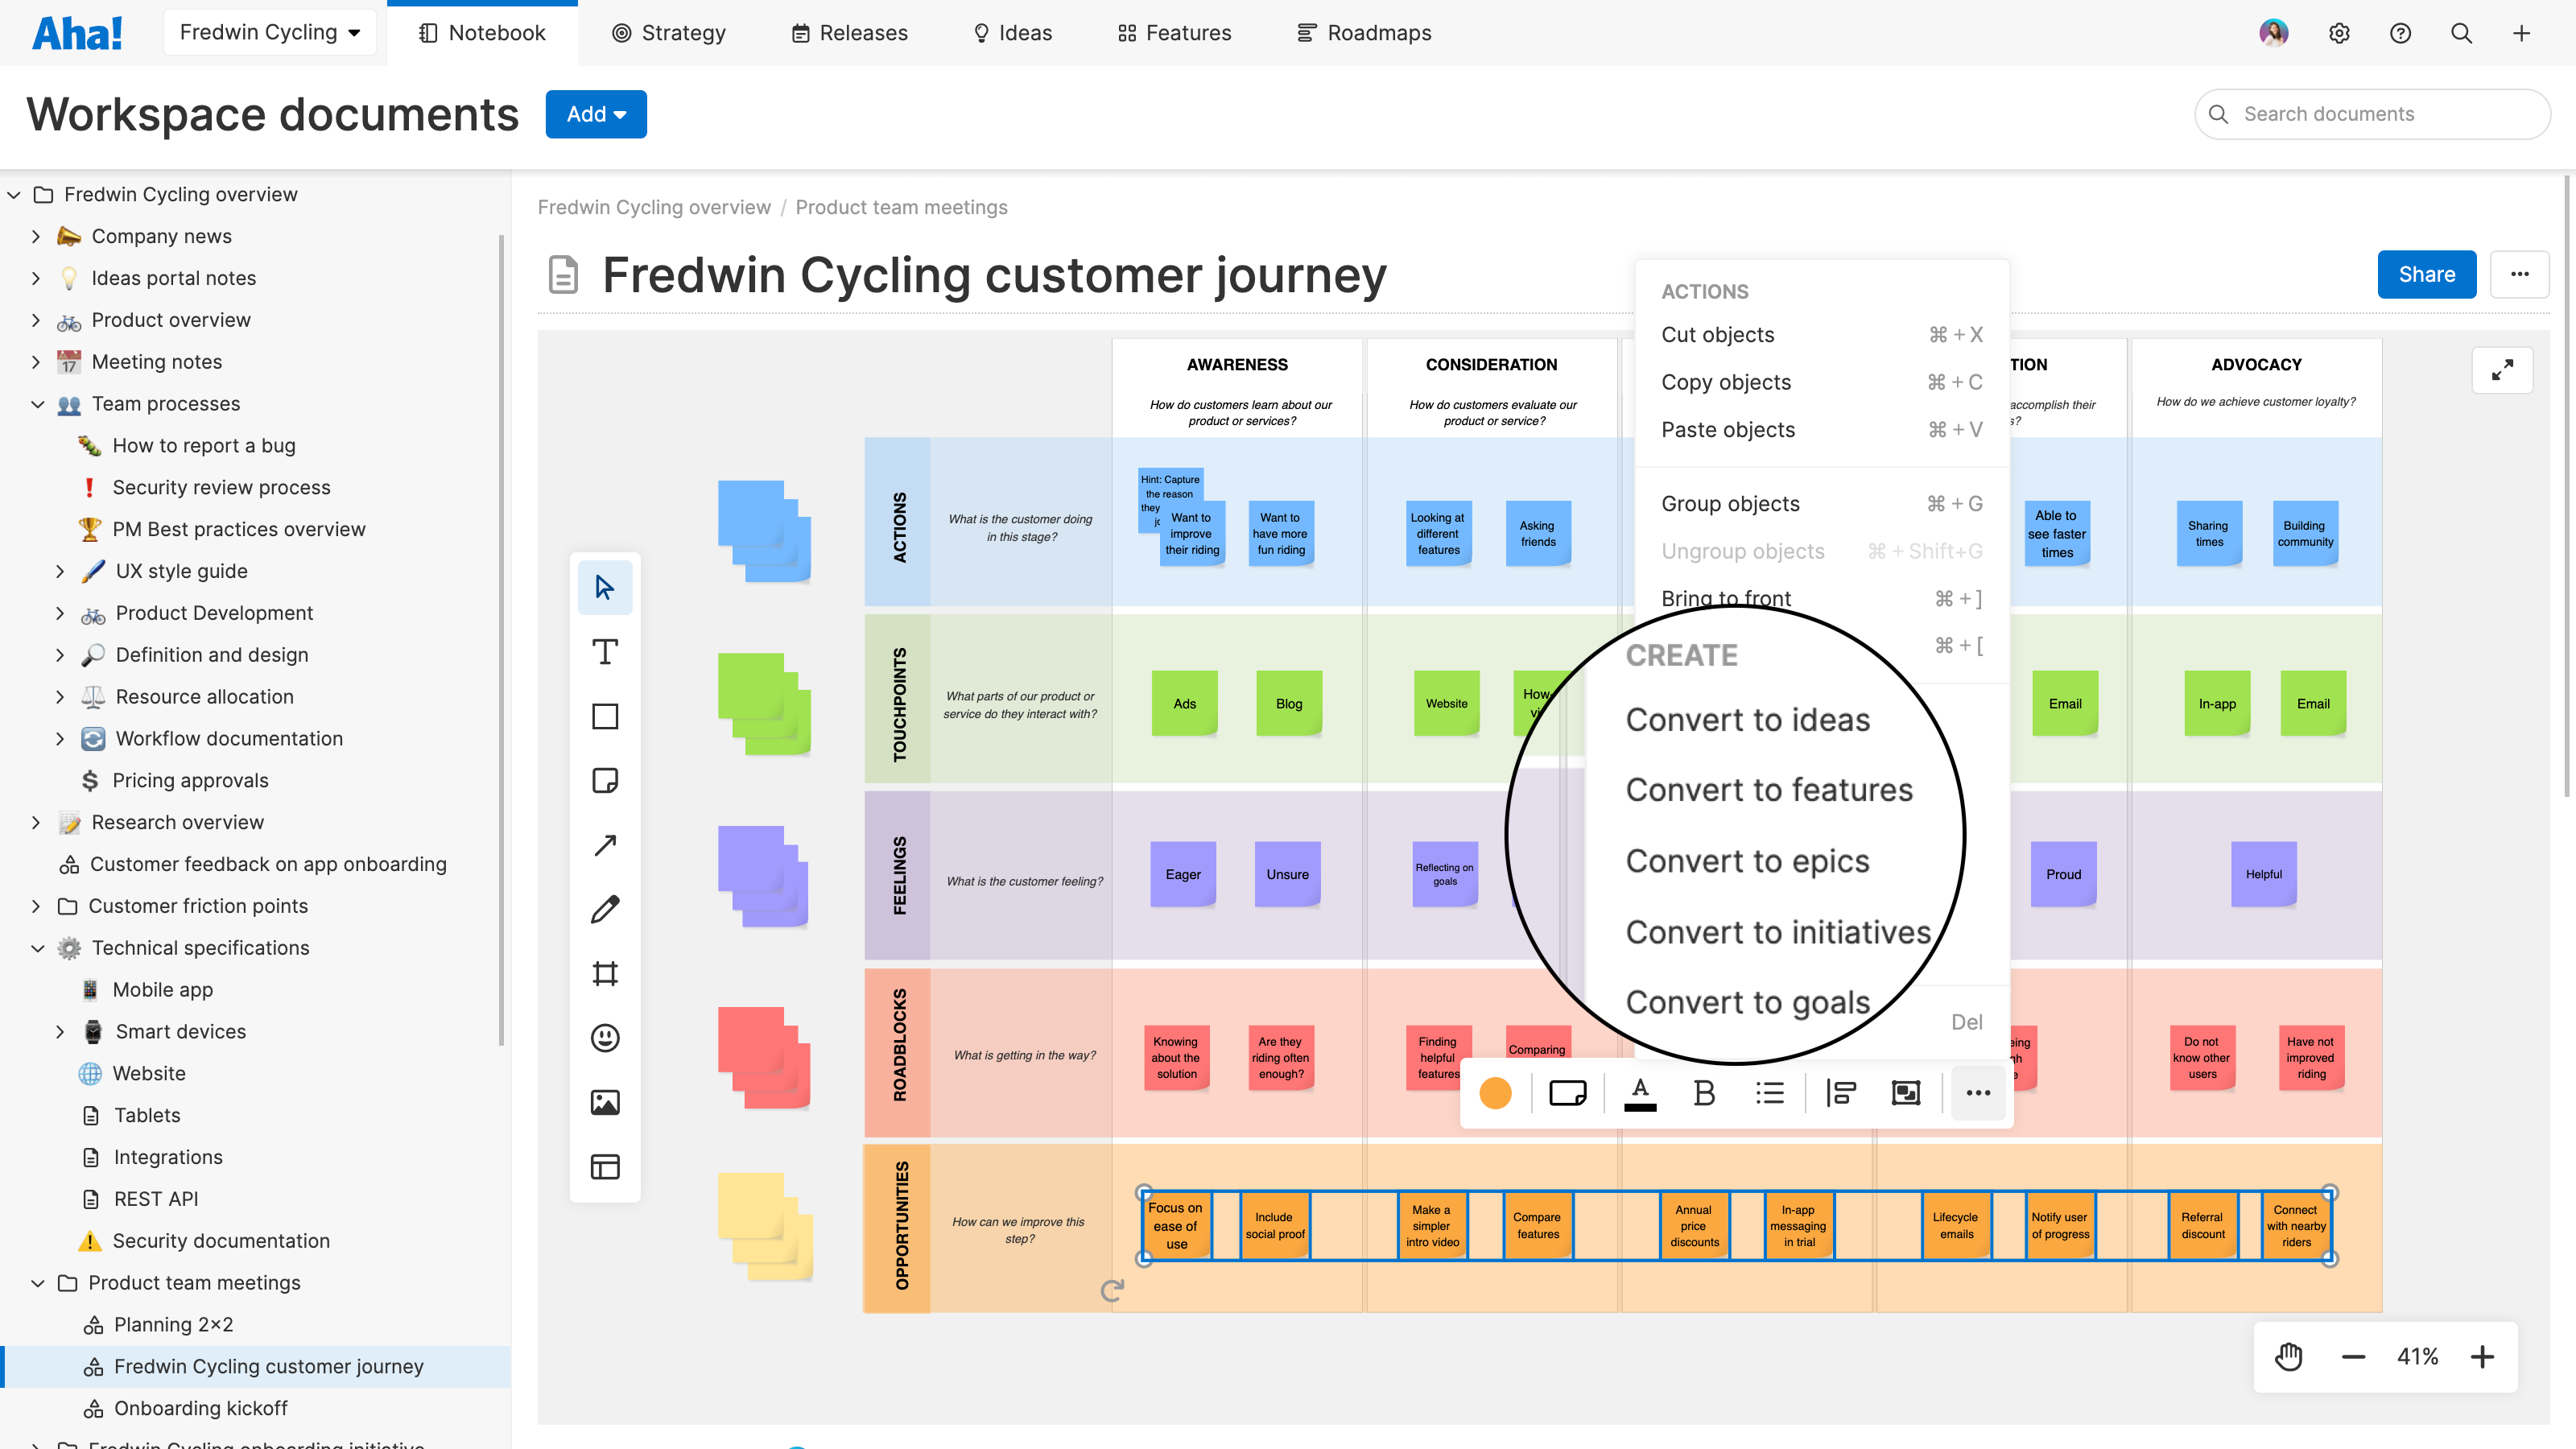Choose Convert to features from context menu
The height and width of the screenshot is (1449, 2576).
click(1769, 789)
